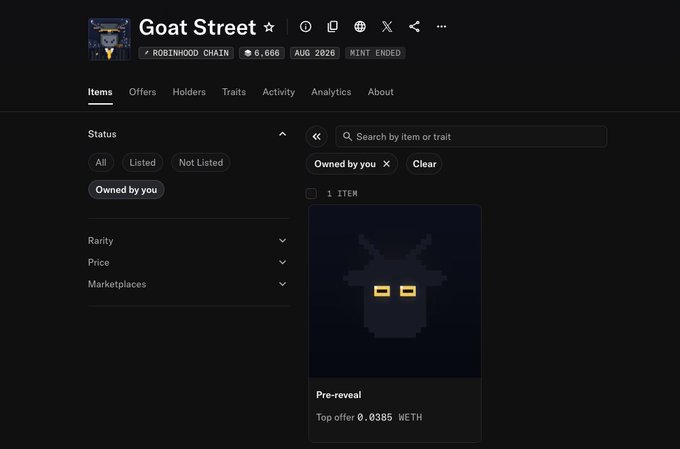Go to the Activity tab
680x449 pixels.
278,92
